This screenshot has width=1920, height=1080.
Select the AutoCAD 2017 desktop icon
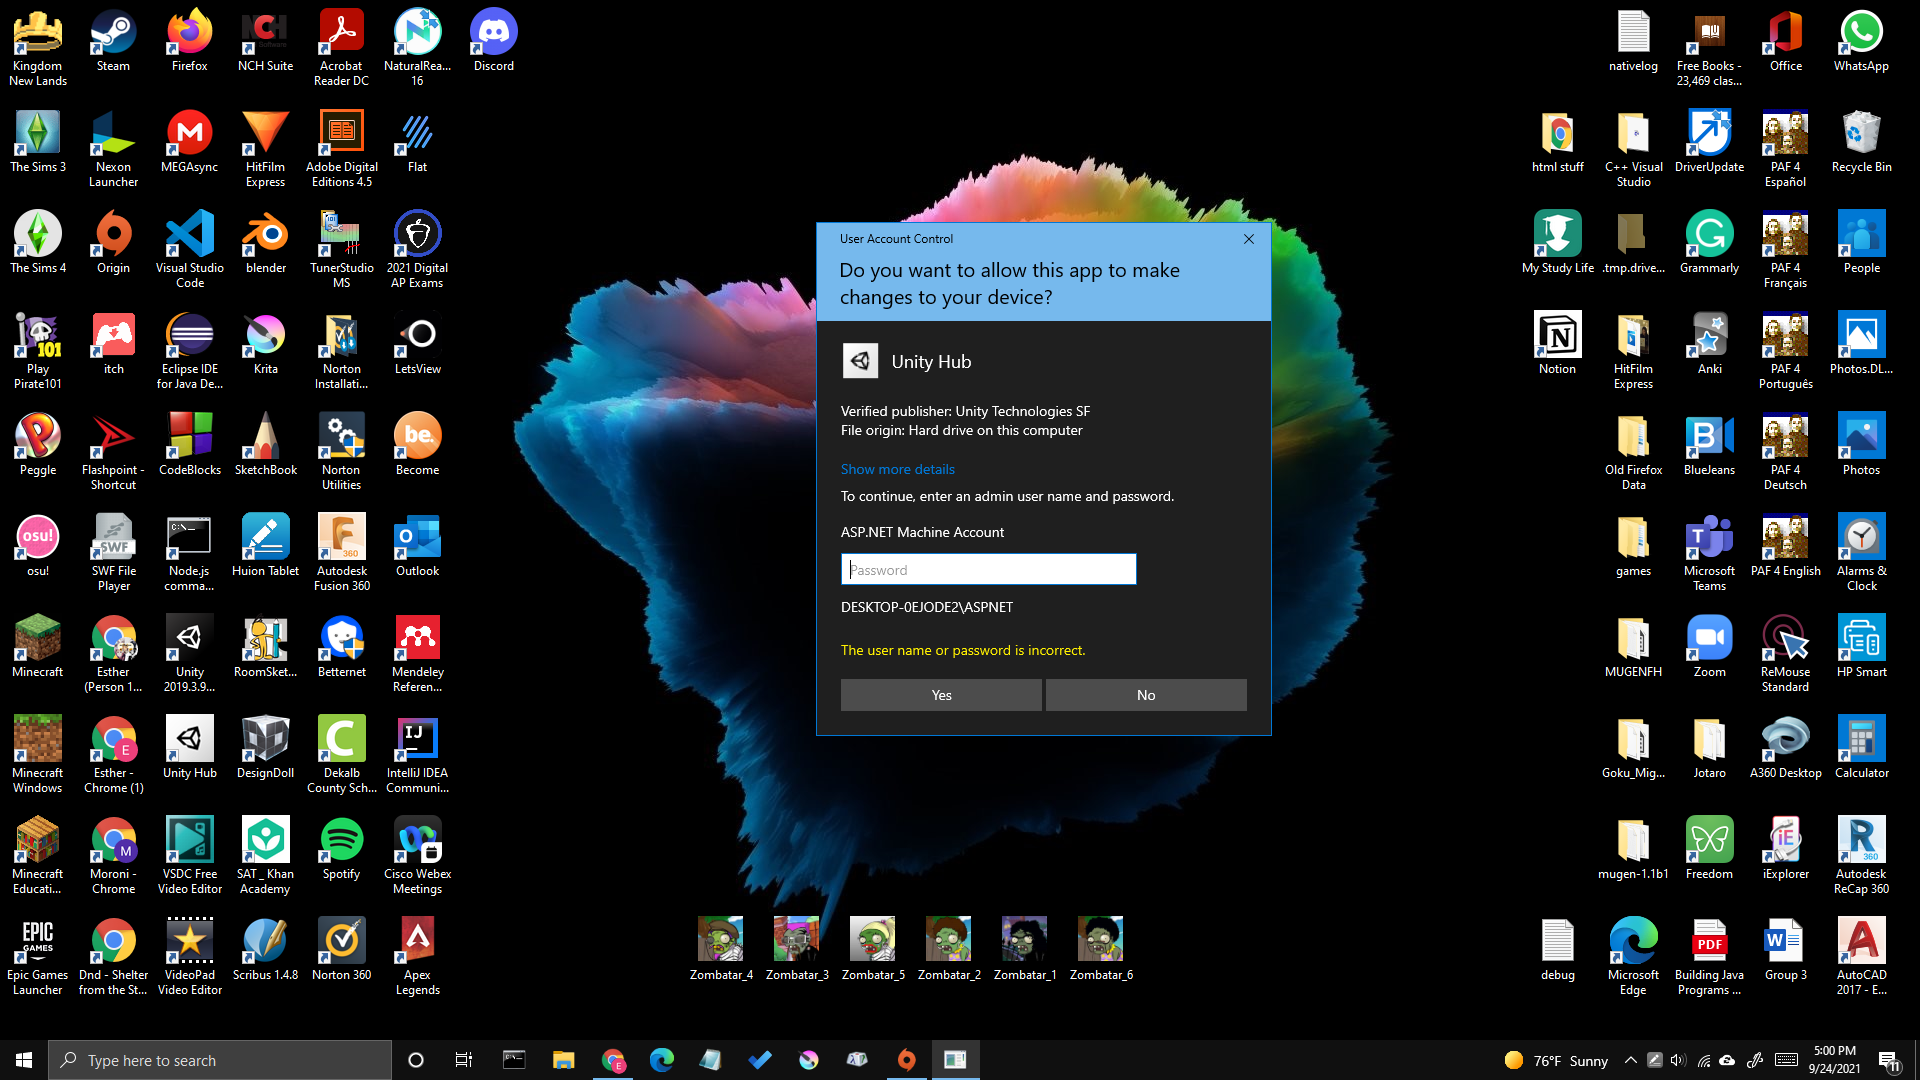pos(1861,957)
